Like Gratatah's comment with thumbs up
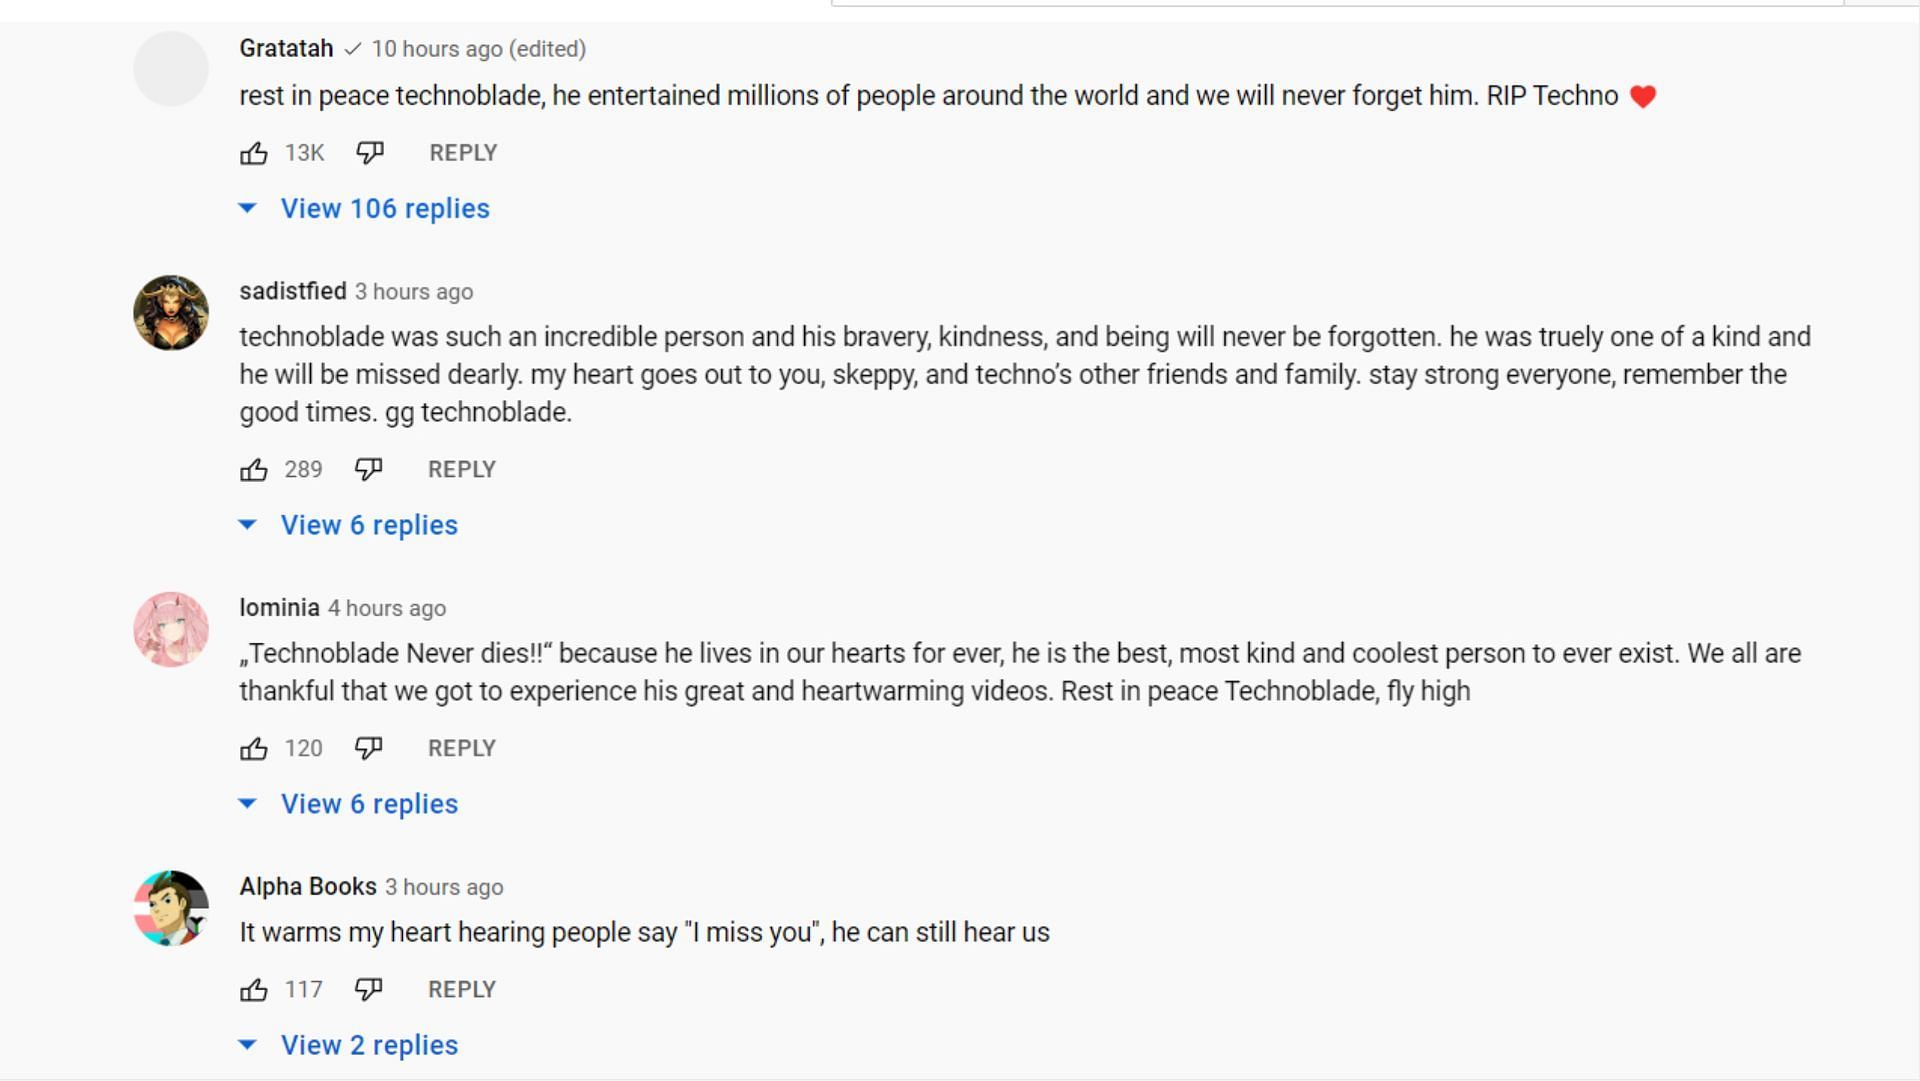 [x=254, y=153]
